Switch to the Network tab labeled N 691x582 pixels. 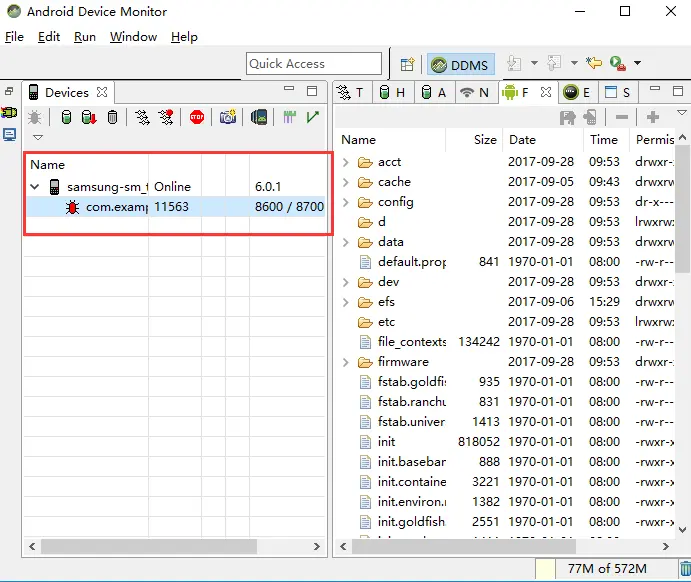(475, 93)
